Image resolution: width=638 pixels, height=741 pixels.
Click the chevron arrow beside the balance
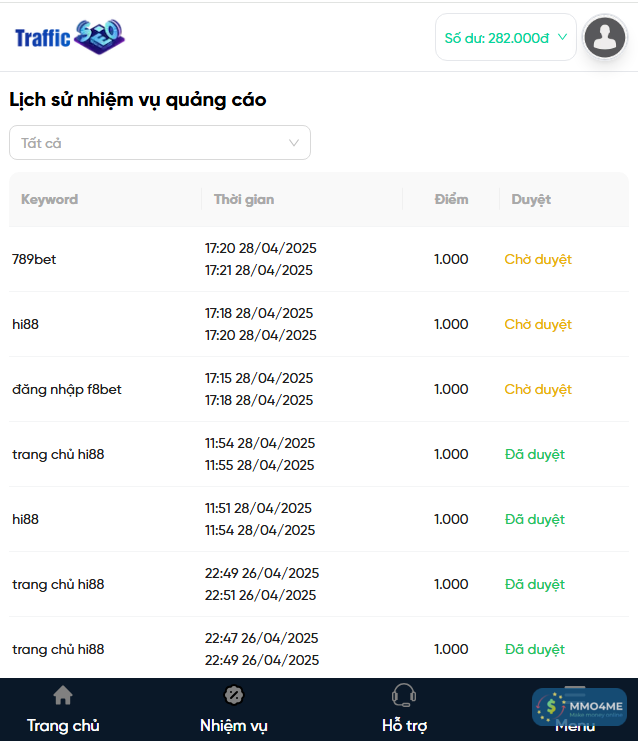[562, 37]
